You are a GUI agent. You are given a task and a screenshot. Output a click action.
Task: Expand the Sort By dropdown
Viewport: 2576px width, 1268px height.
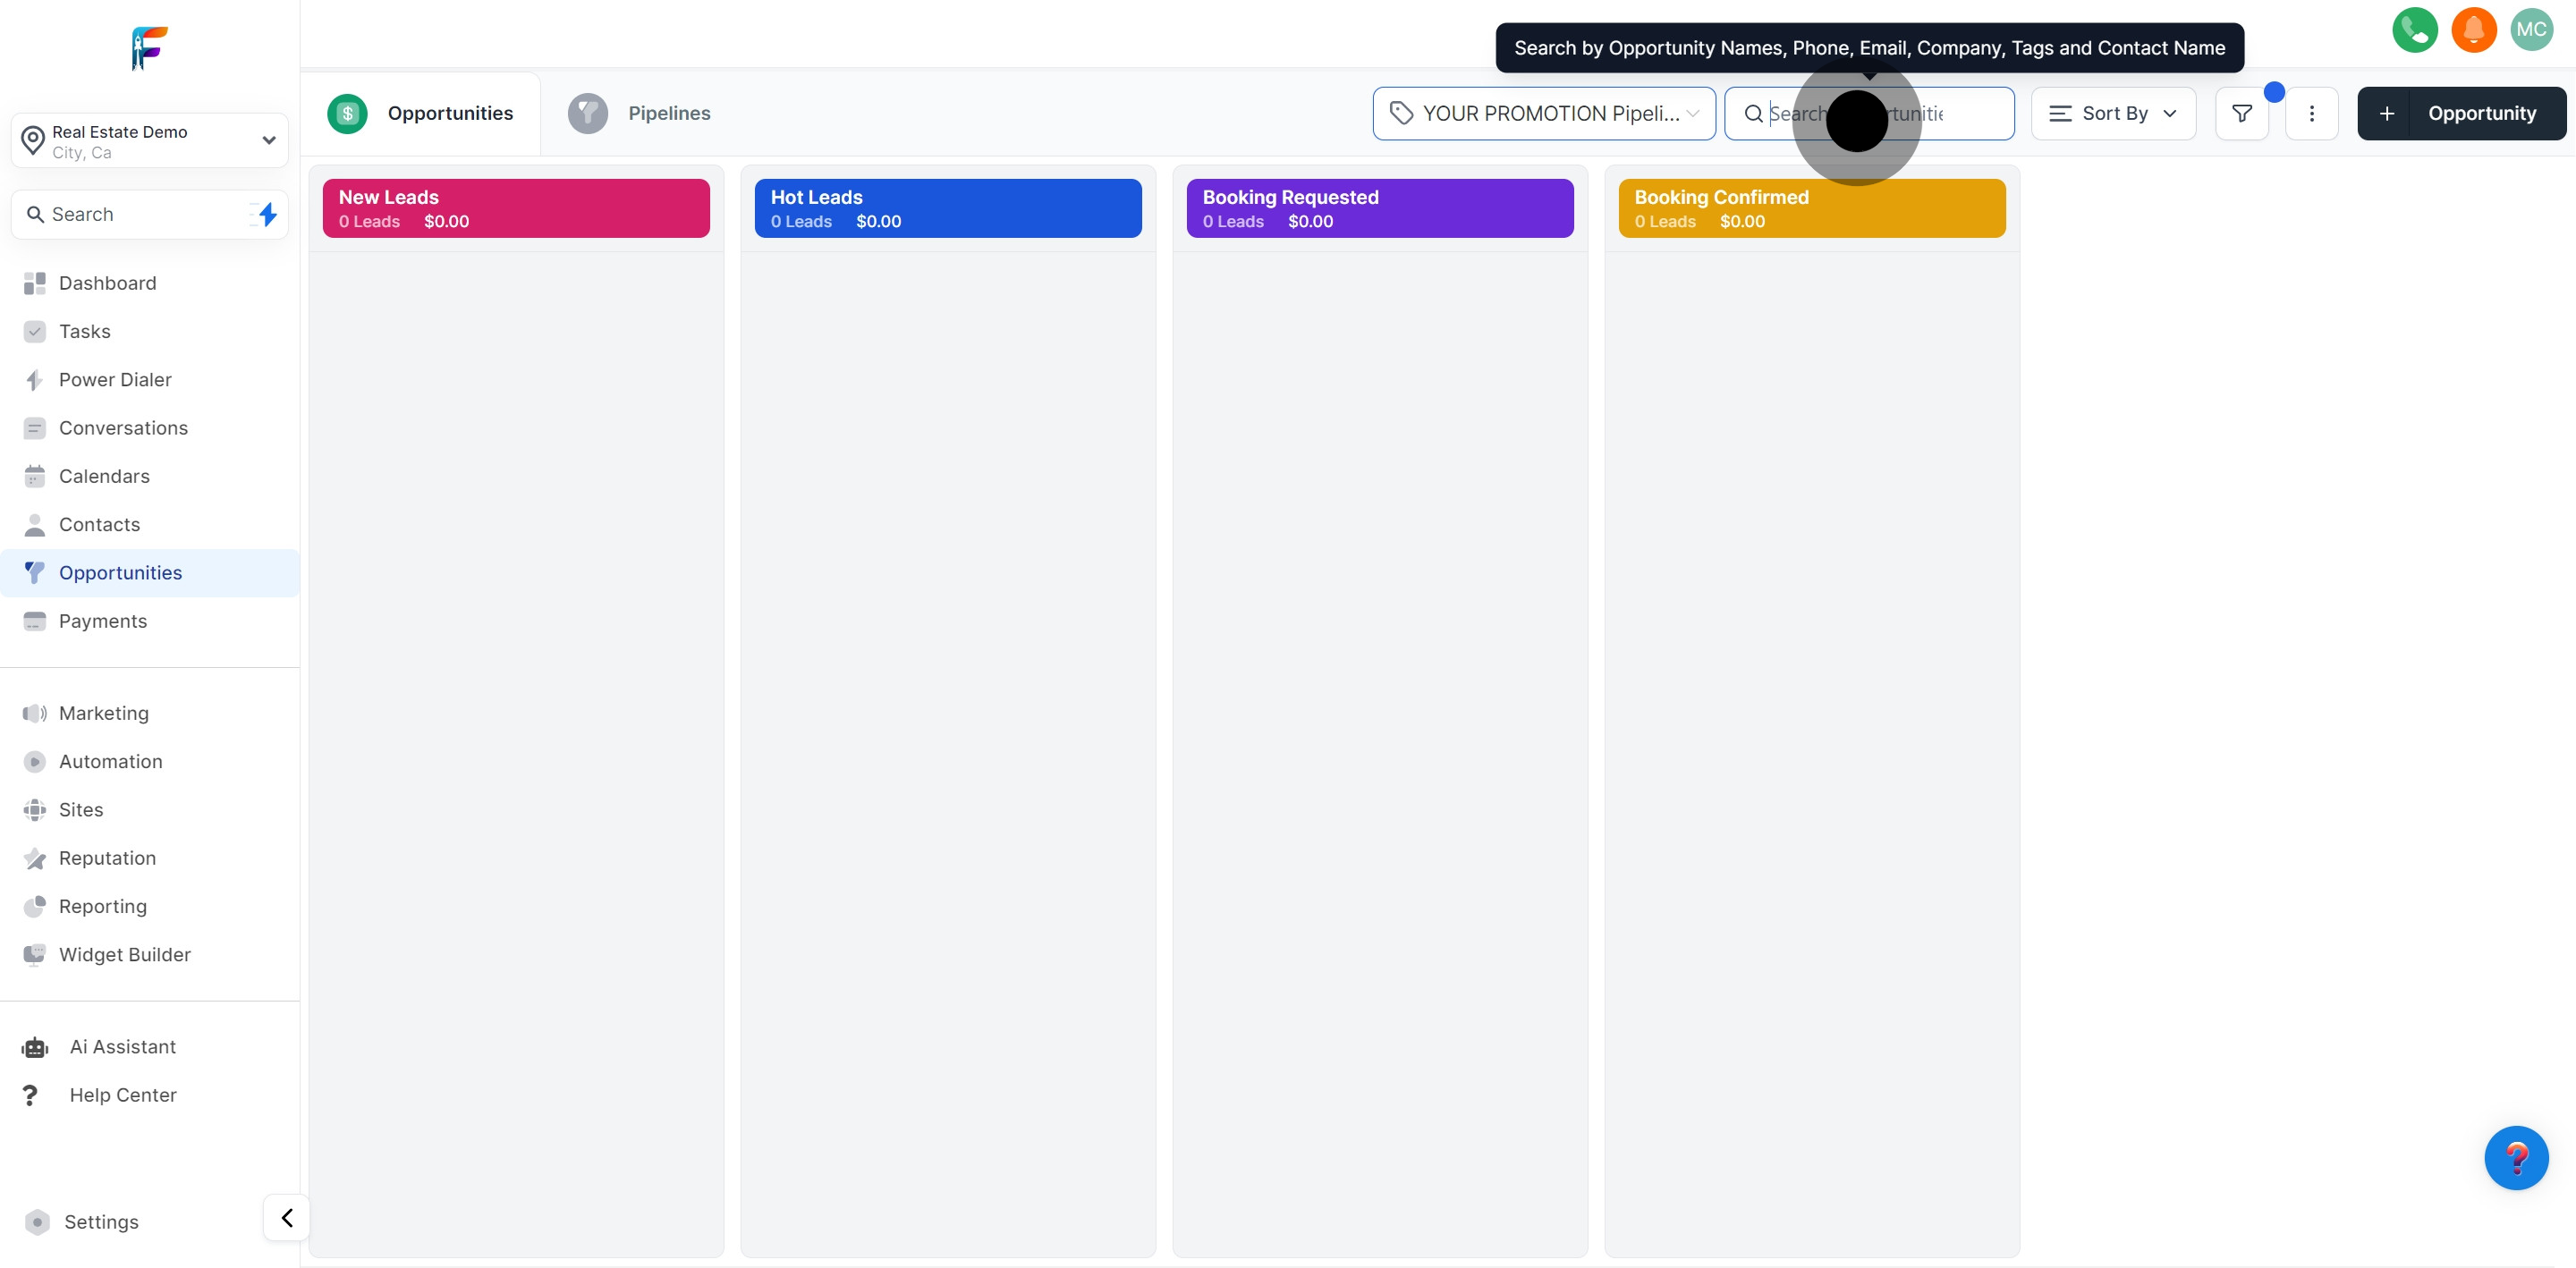(2113, 114)
